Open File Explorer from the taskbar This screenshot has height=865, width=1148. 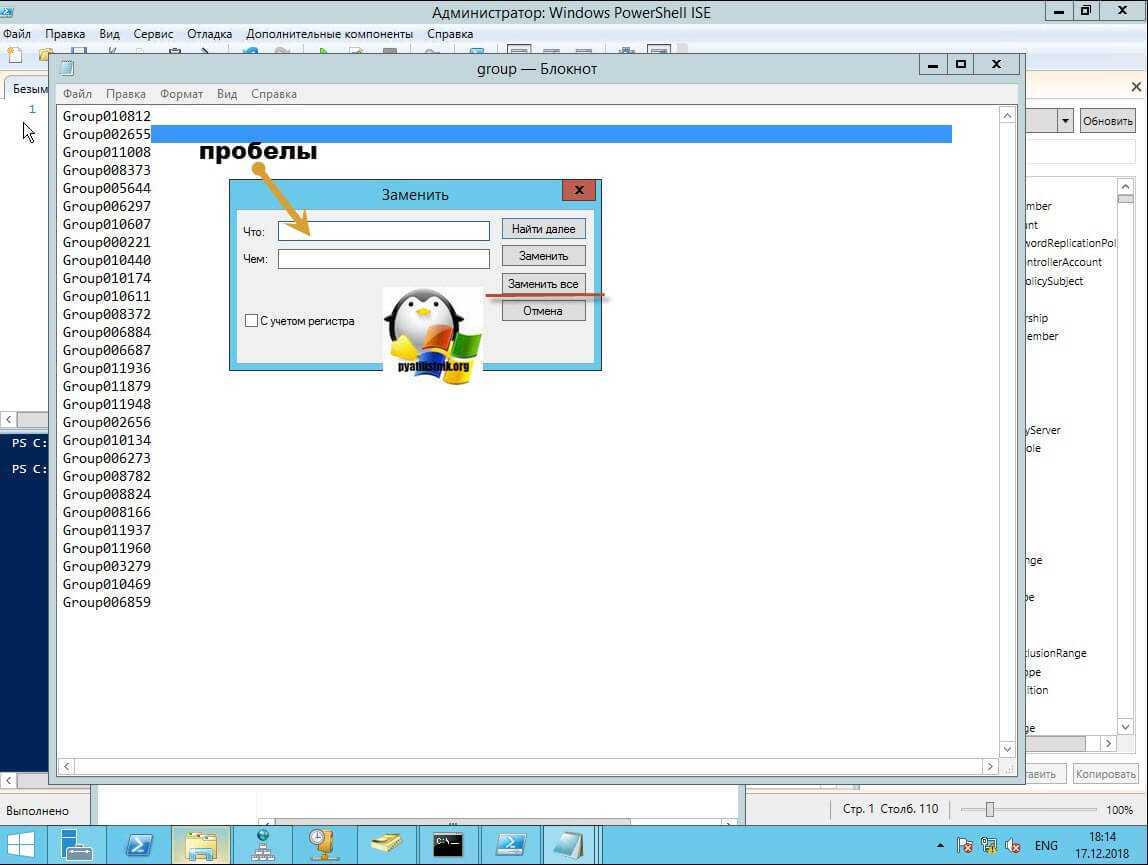[x=200, y=845]
